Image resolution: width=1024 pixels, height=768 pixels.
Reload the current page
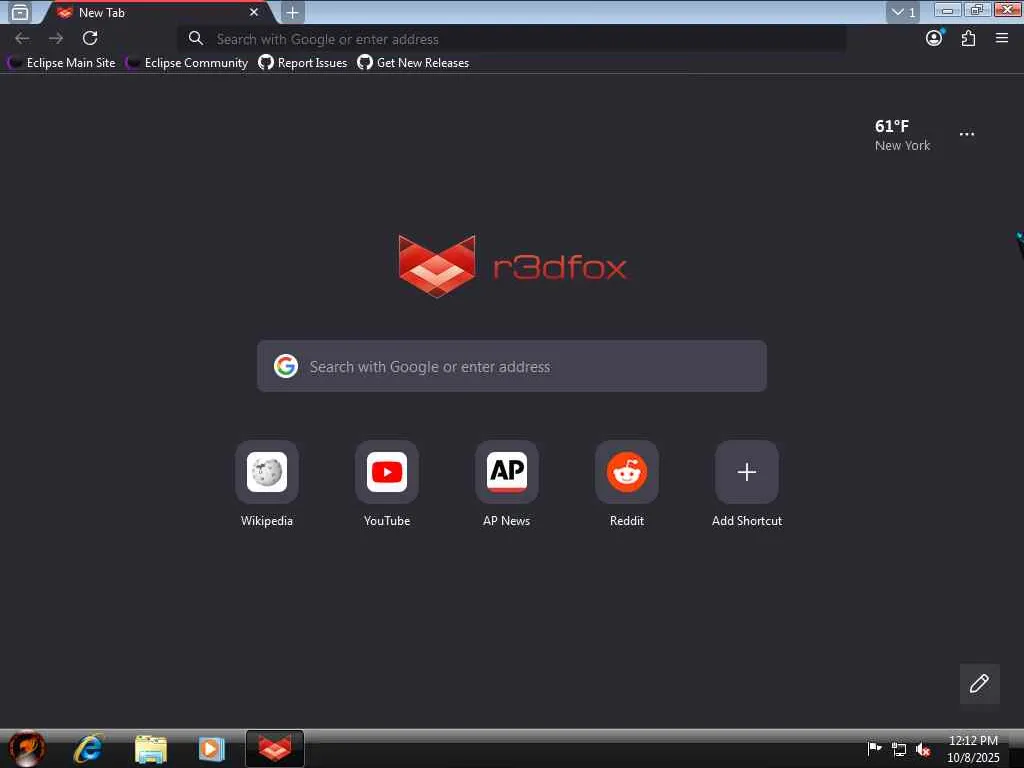pos(90,39)
